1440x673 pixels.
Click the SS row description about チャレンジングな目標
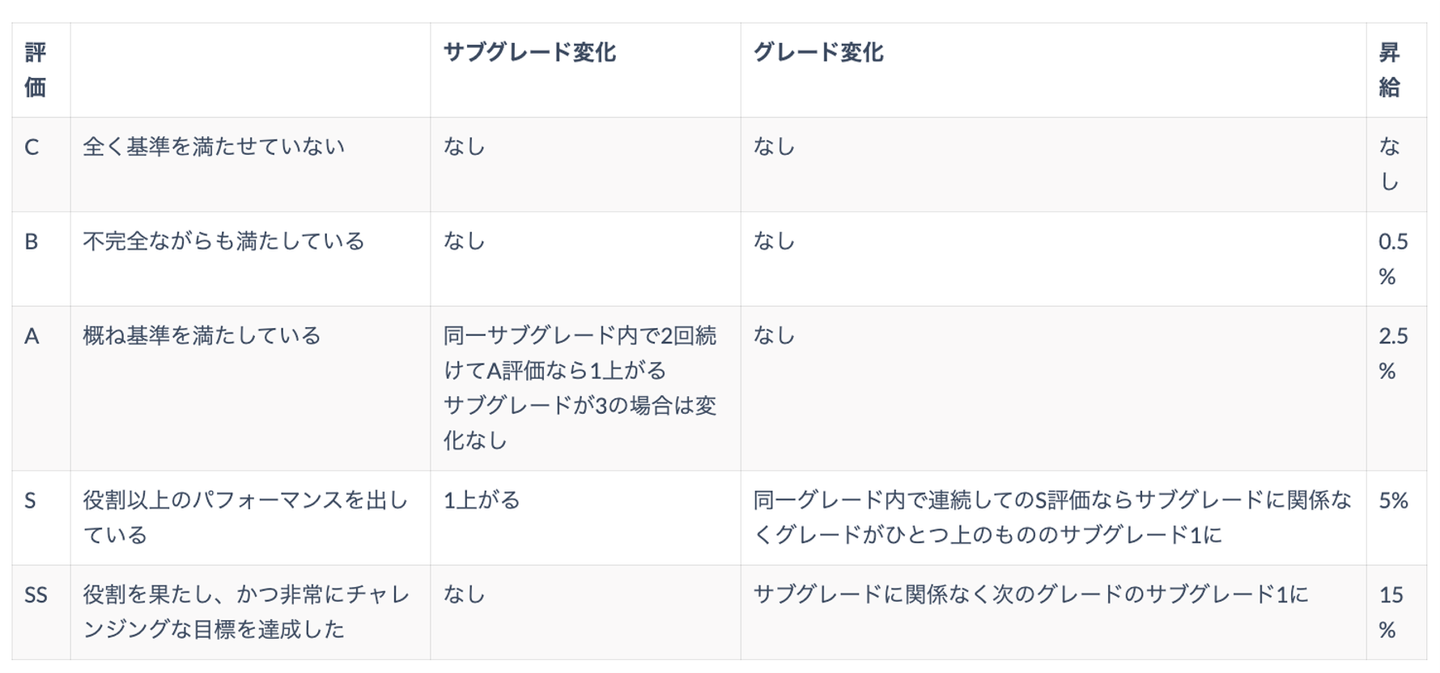tap(245, 612)
